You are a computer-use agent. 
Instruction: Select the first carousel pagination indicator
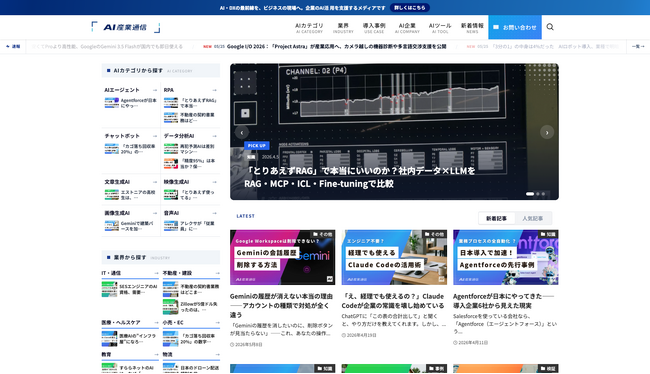pyautogui.click(x=530, y=194)
